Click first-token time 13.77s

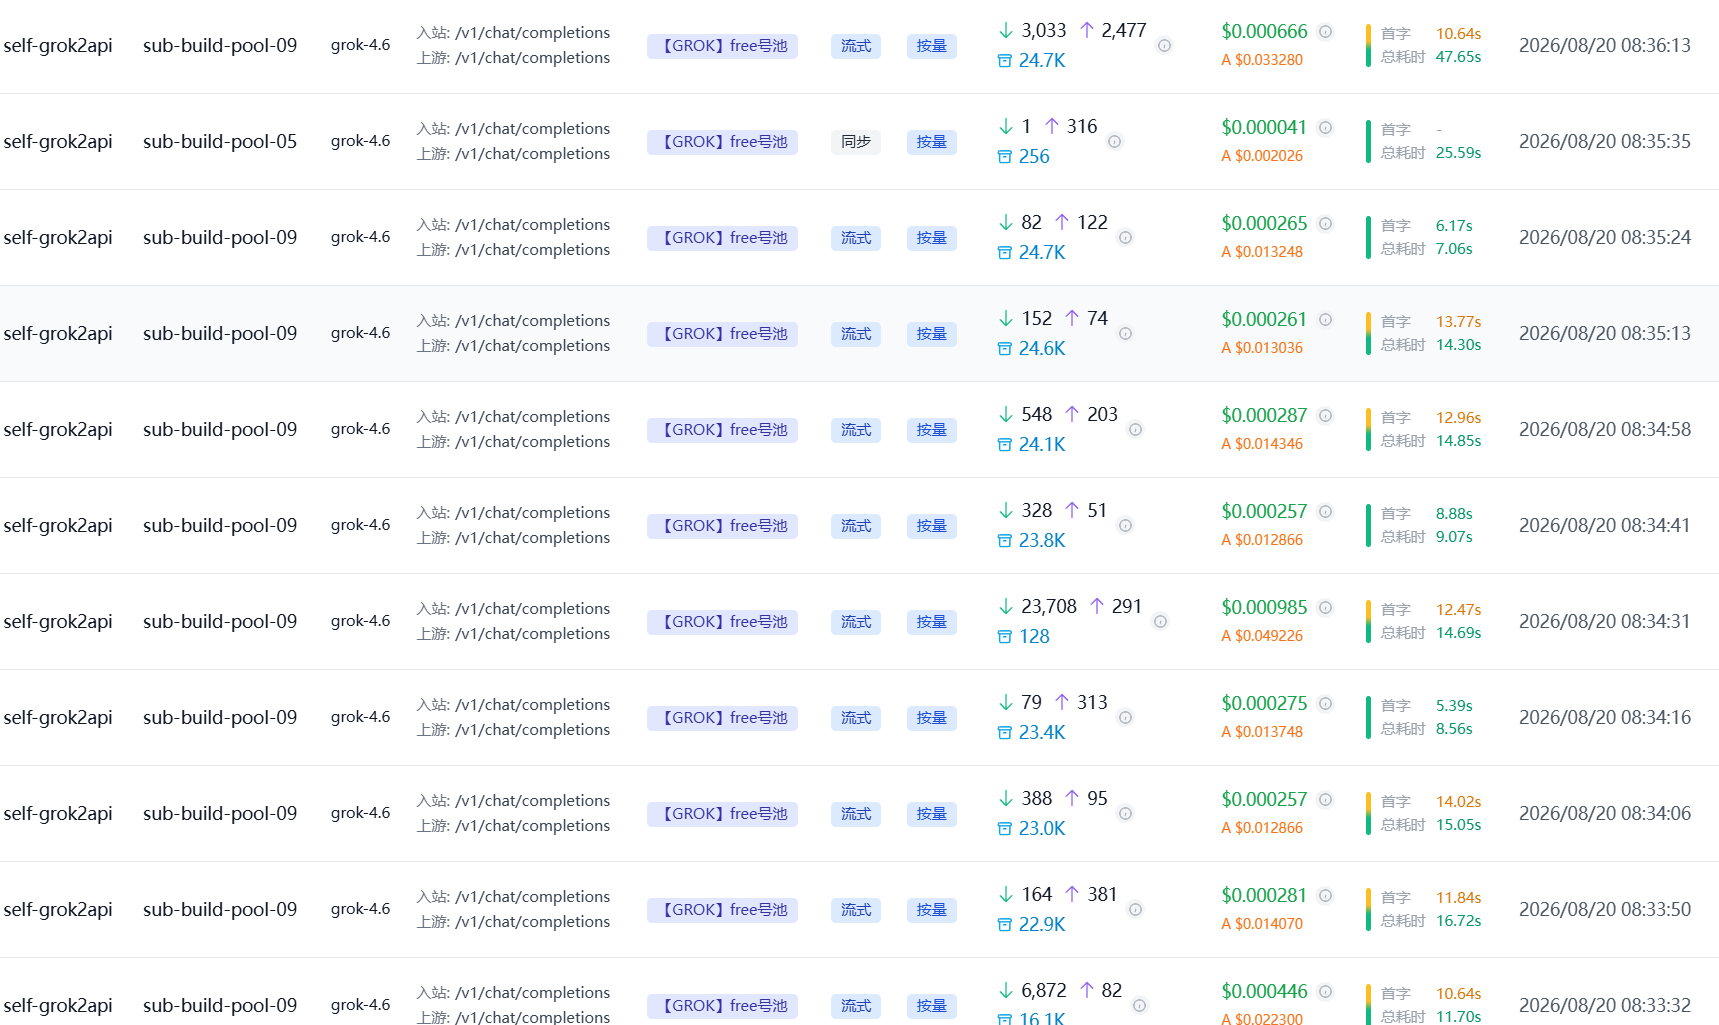tap(1458, 322)
